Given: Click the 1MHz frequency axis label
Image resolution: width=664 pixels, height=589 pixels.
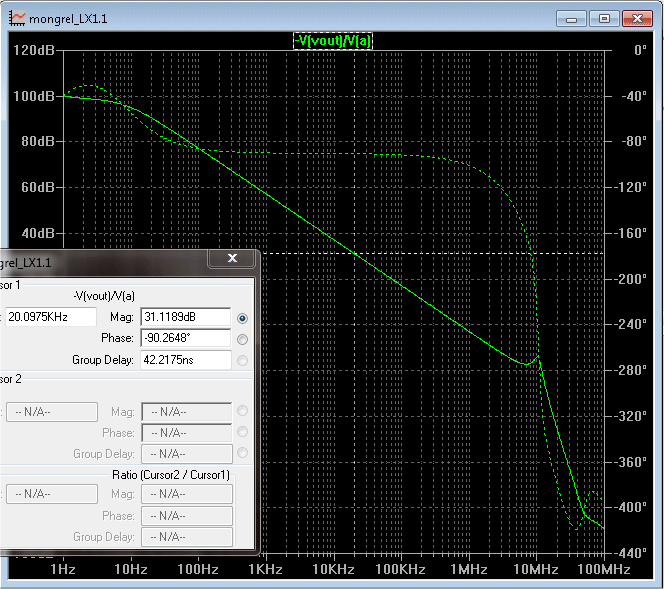Looking at the screenshot, I should (468, 569).
